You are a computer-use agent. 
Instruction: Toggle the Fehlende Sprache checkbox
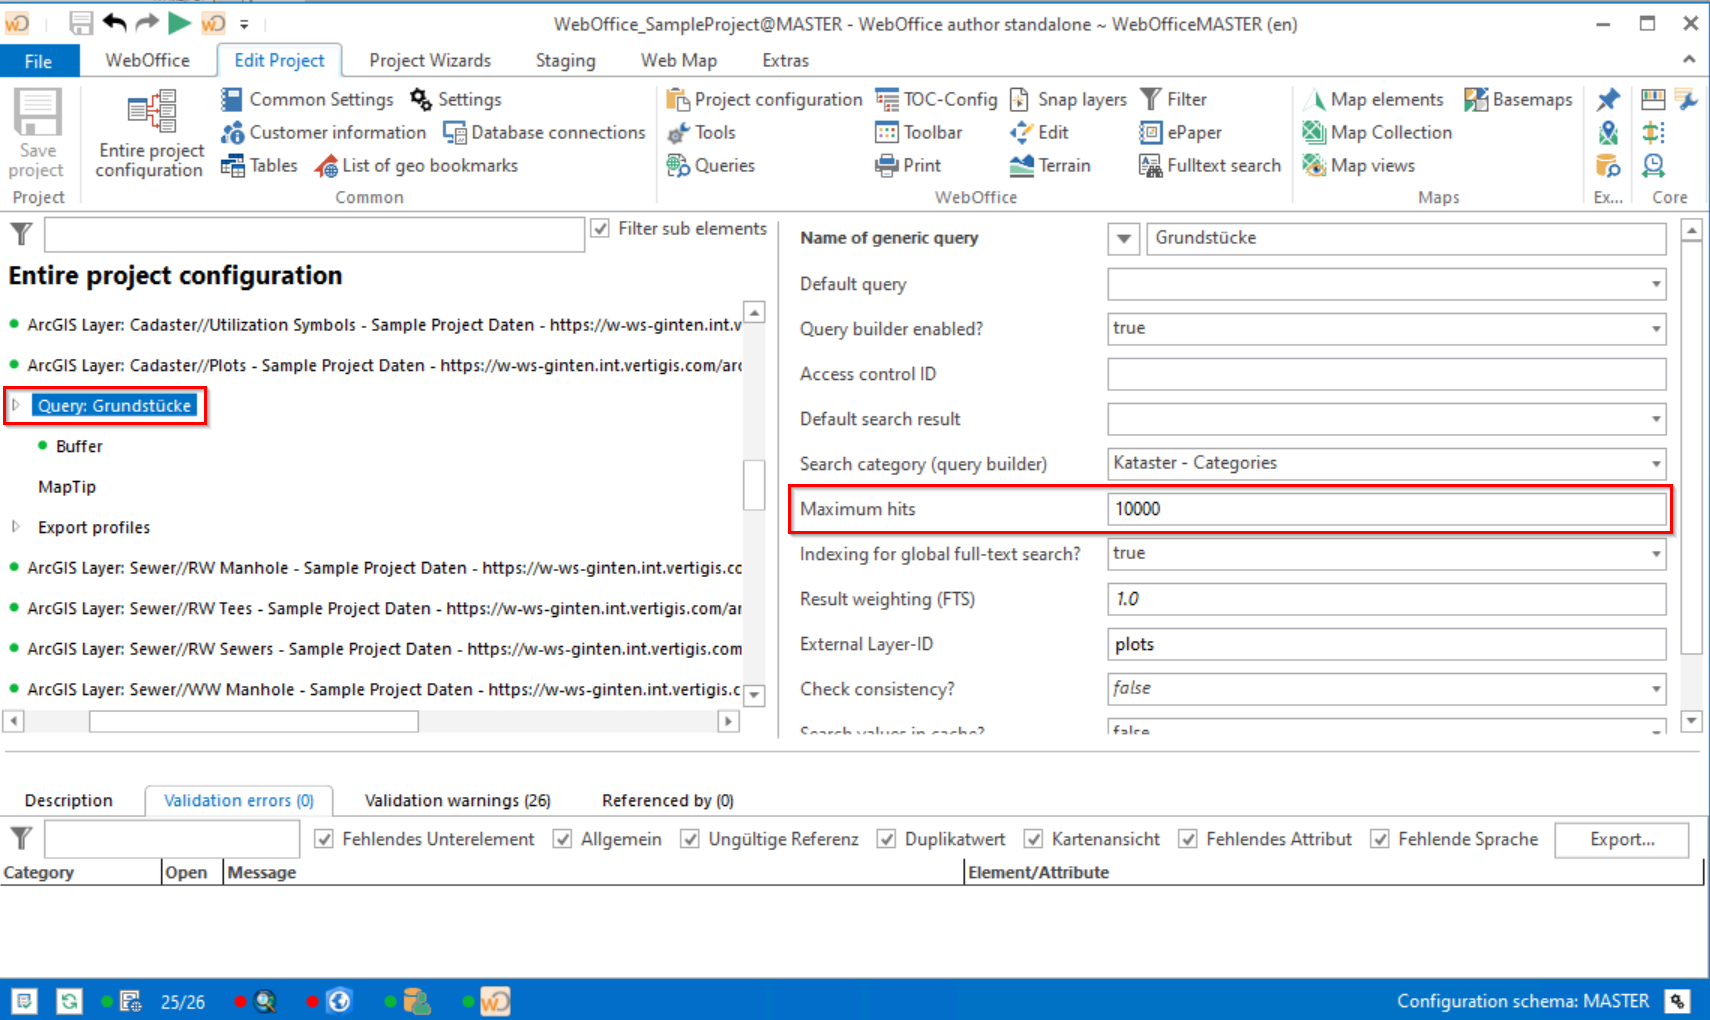click(1381, 839)
